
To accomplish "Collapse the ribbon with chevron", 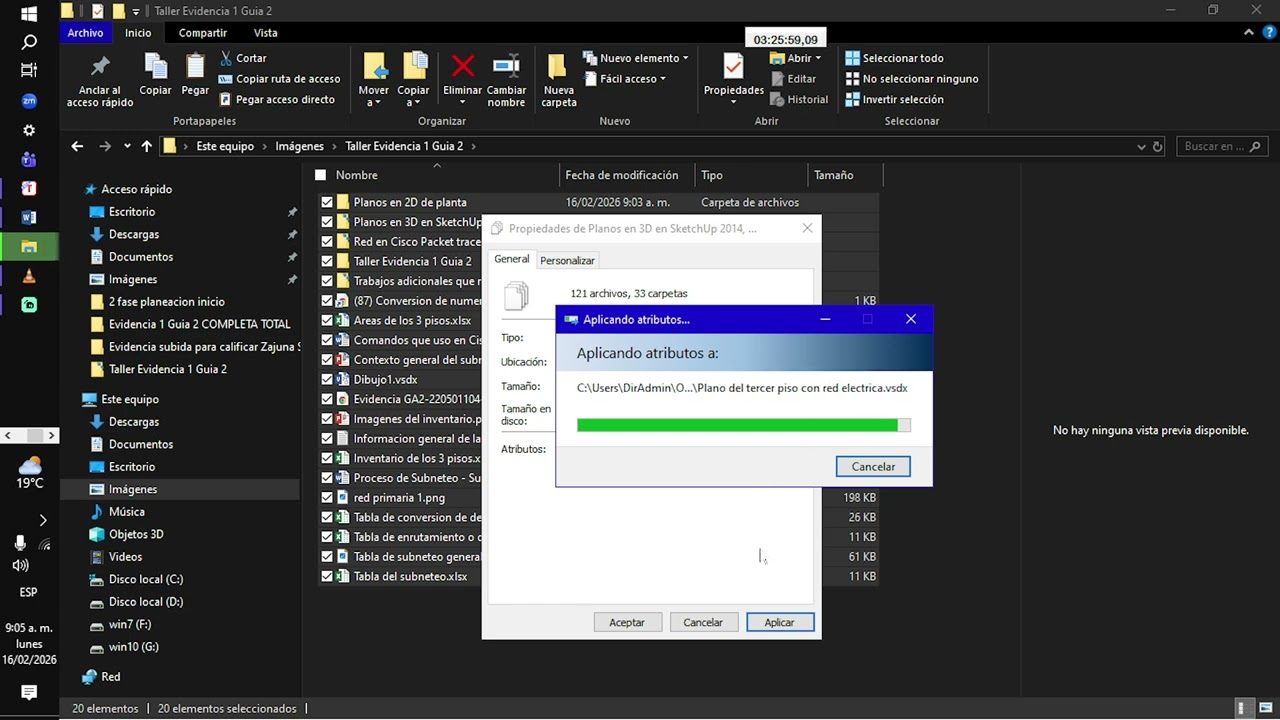I will 1247,33.
